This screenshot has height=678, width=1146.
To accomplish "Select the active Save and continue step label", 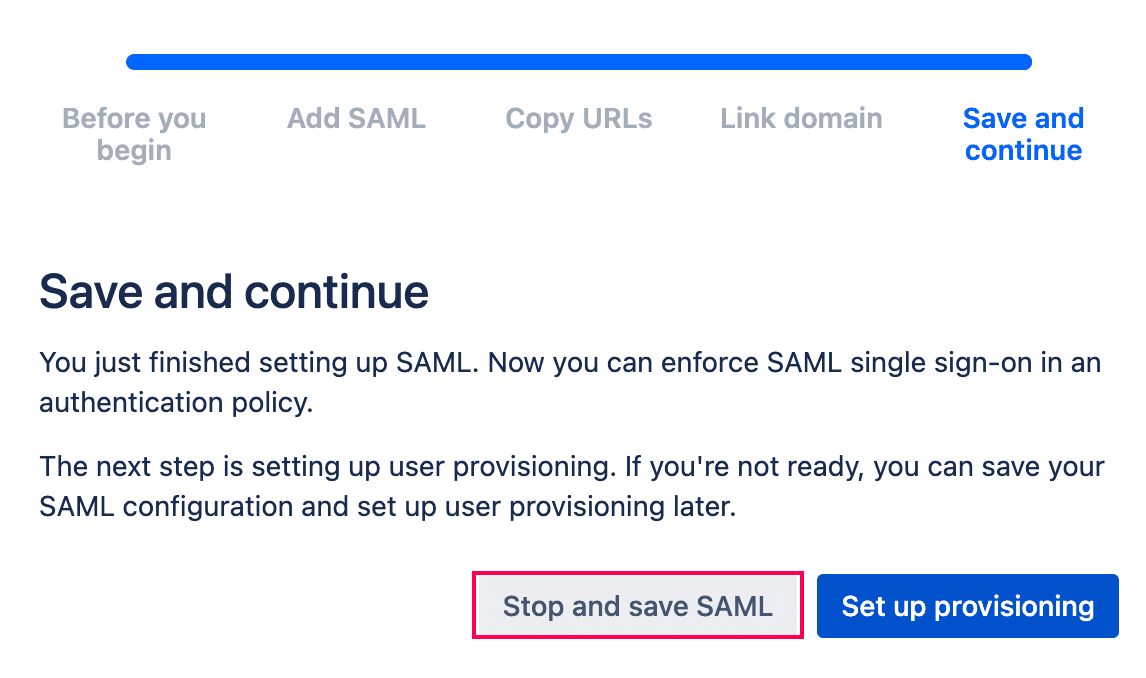I will coord(1023,134).
